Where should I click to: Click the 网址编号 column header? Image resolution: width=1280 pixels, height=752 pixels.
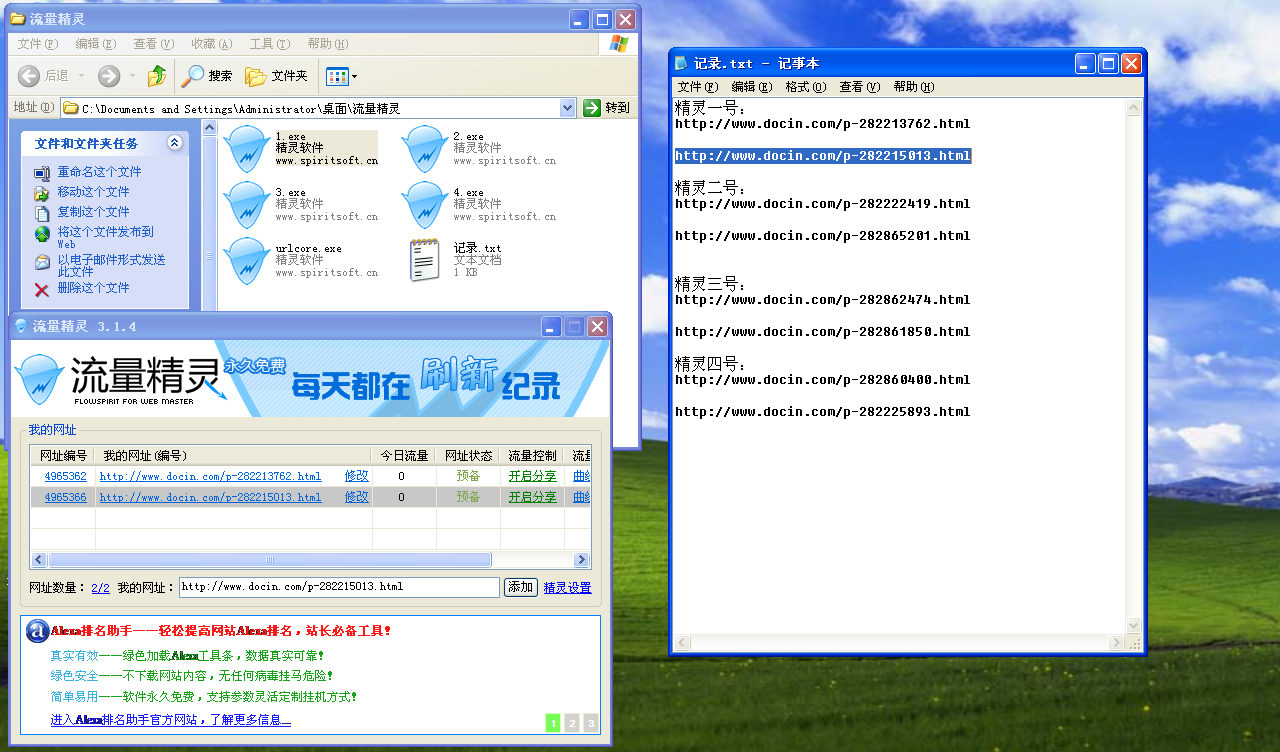pyautogui.click(x=63, y=455)
